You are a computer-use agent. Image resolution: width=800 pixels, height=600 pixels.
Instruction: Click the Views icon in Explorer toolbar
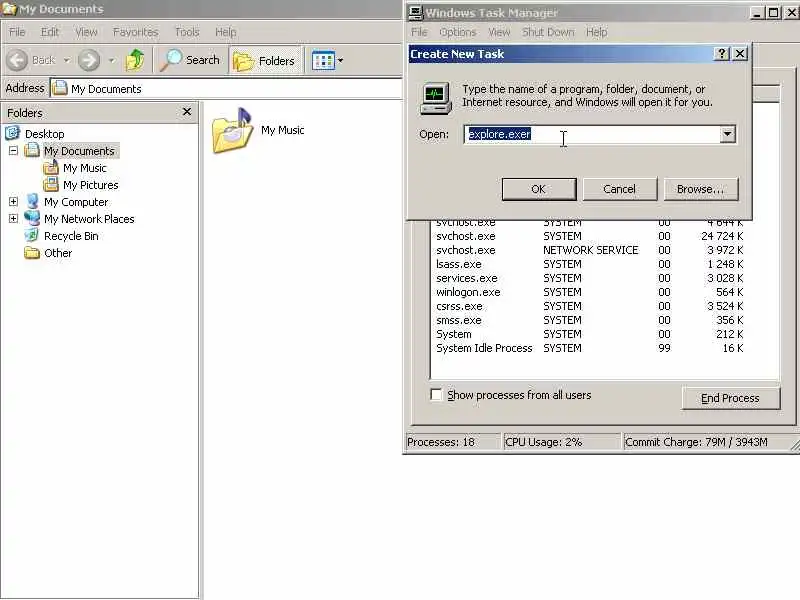(x=323, y=61)
